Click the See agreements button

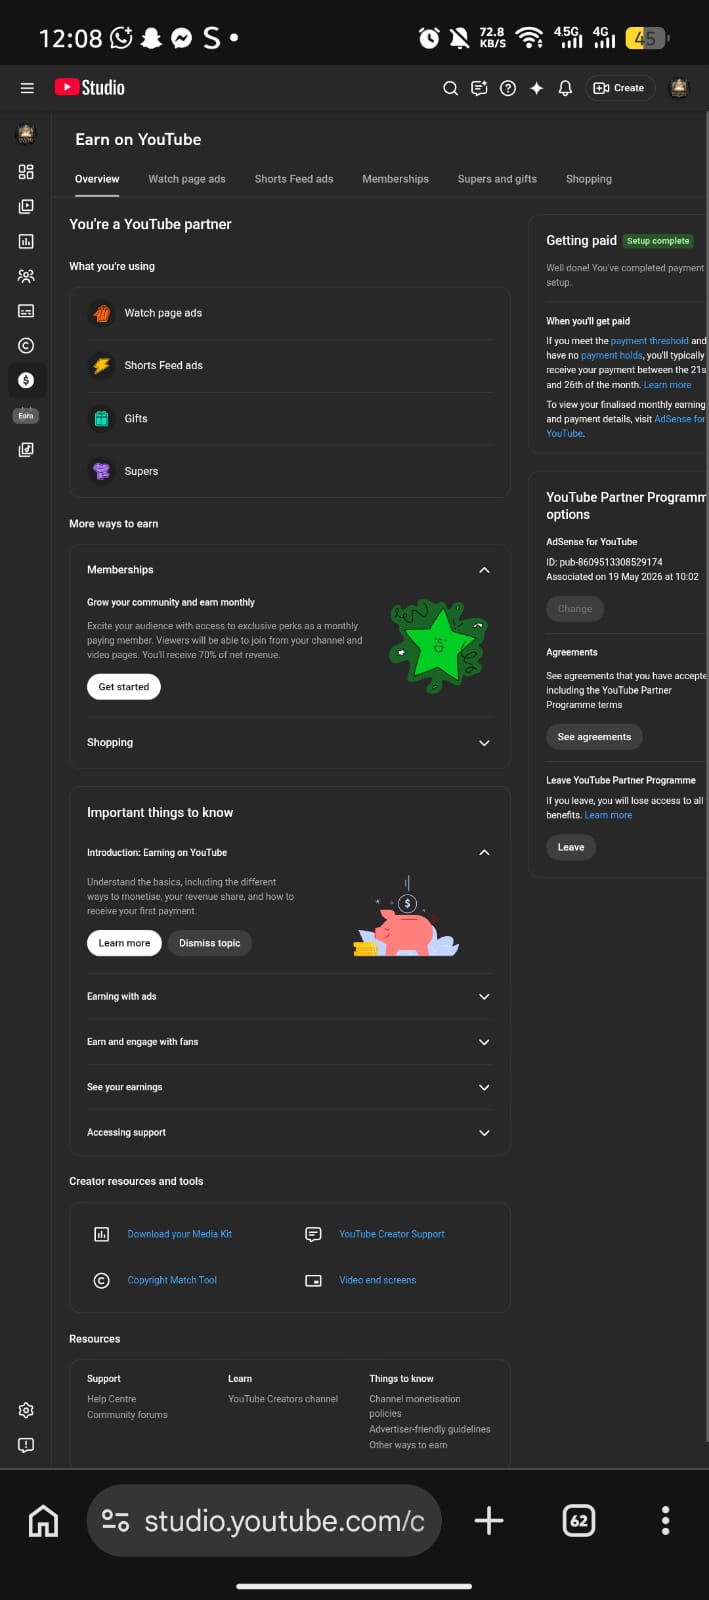(x=594, y=737)
